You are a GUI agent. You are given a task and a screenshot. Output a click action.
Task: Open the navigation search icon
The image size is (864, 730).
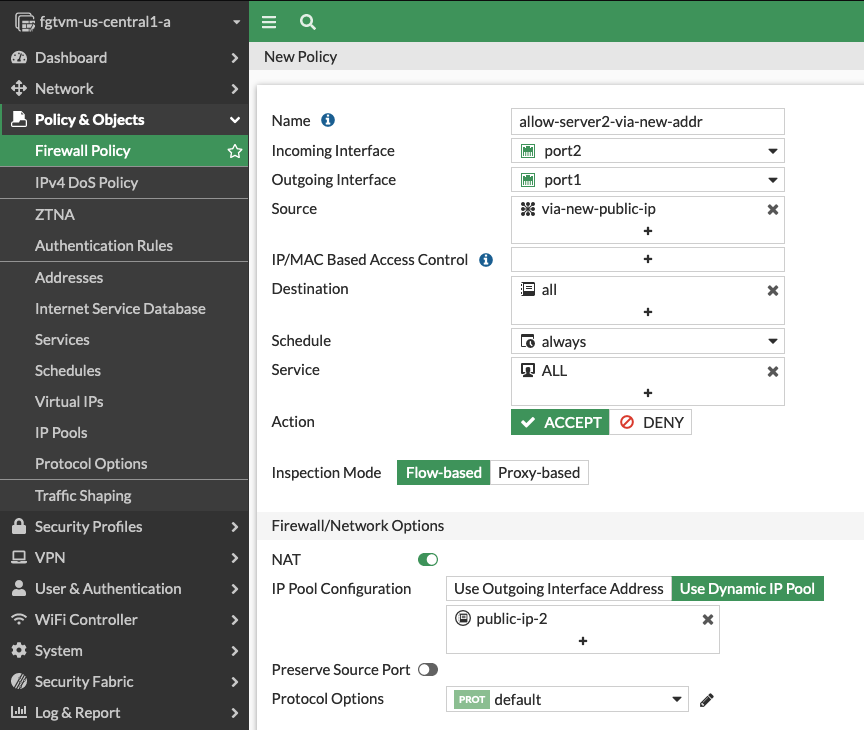pos(306,21)
